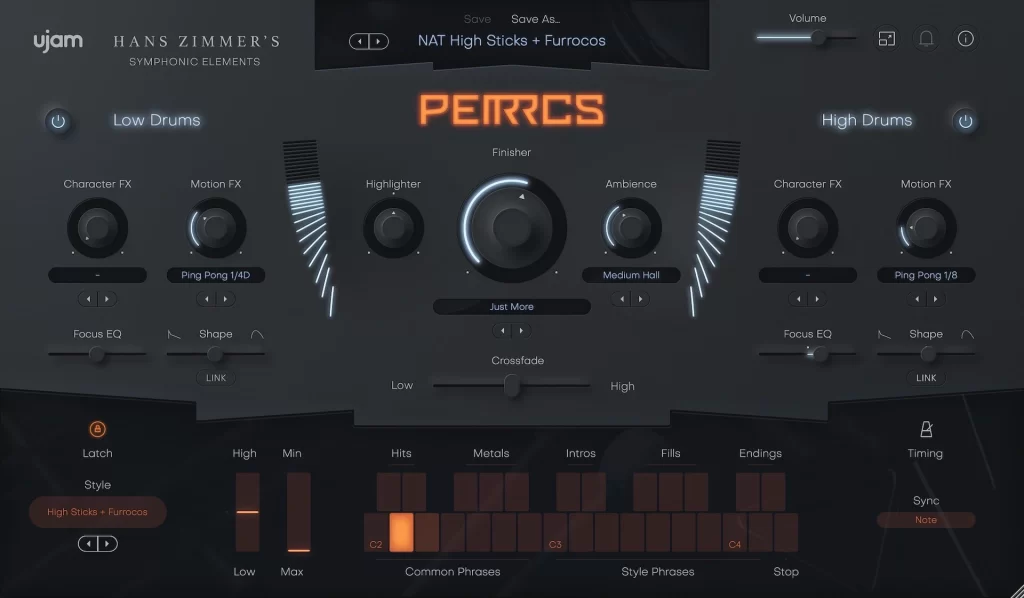
Task: Enable LINK under Low Drums Shape
Action: click(x=216, y=378)
